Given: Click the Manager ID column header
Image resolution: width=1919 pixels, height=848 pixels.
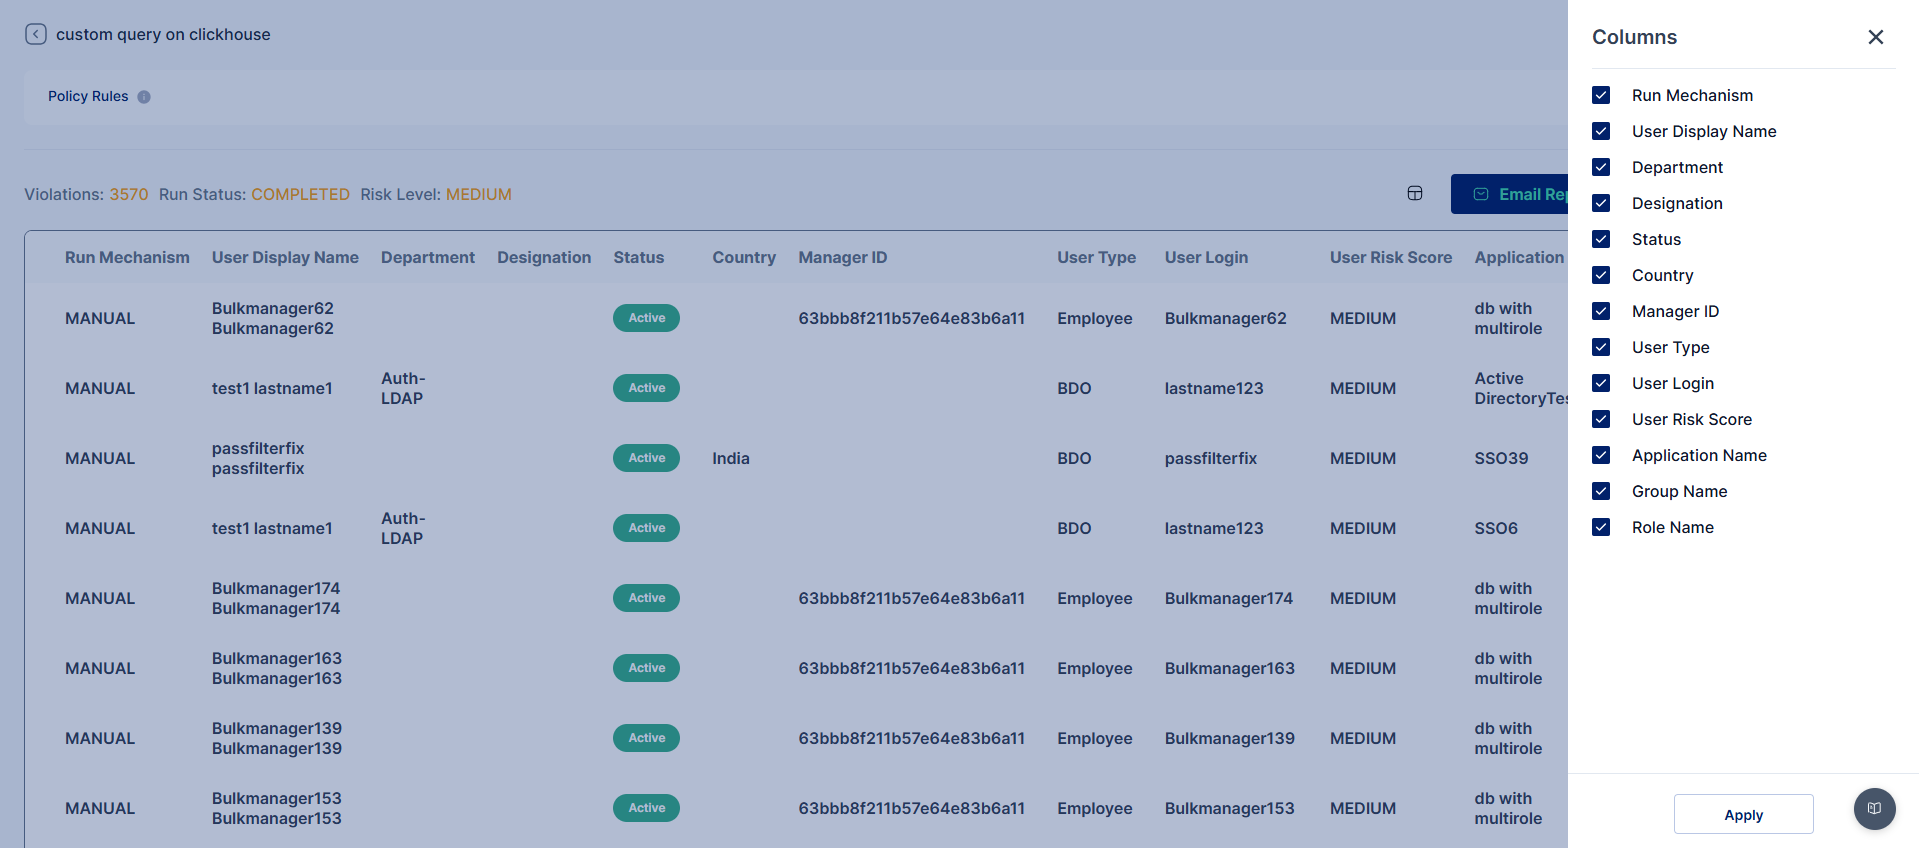Looking at the screenshot, I should [842, 257].
